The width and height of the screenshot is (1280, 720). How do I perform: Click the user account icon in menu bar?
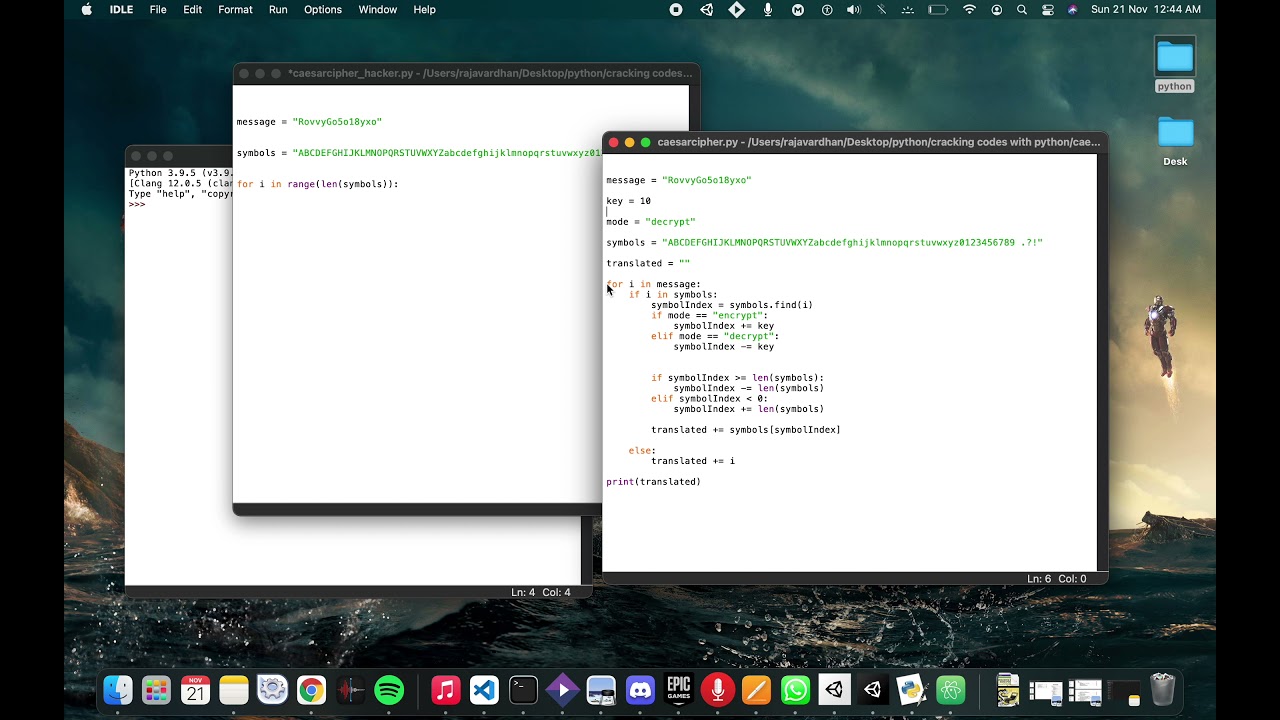[x=996, y=9]
